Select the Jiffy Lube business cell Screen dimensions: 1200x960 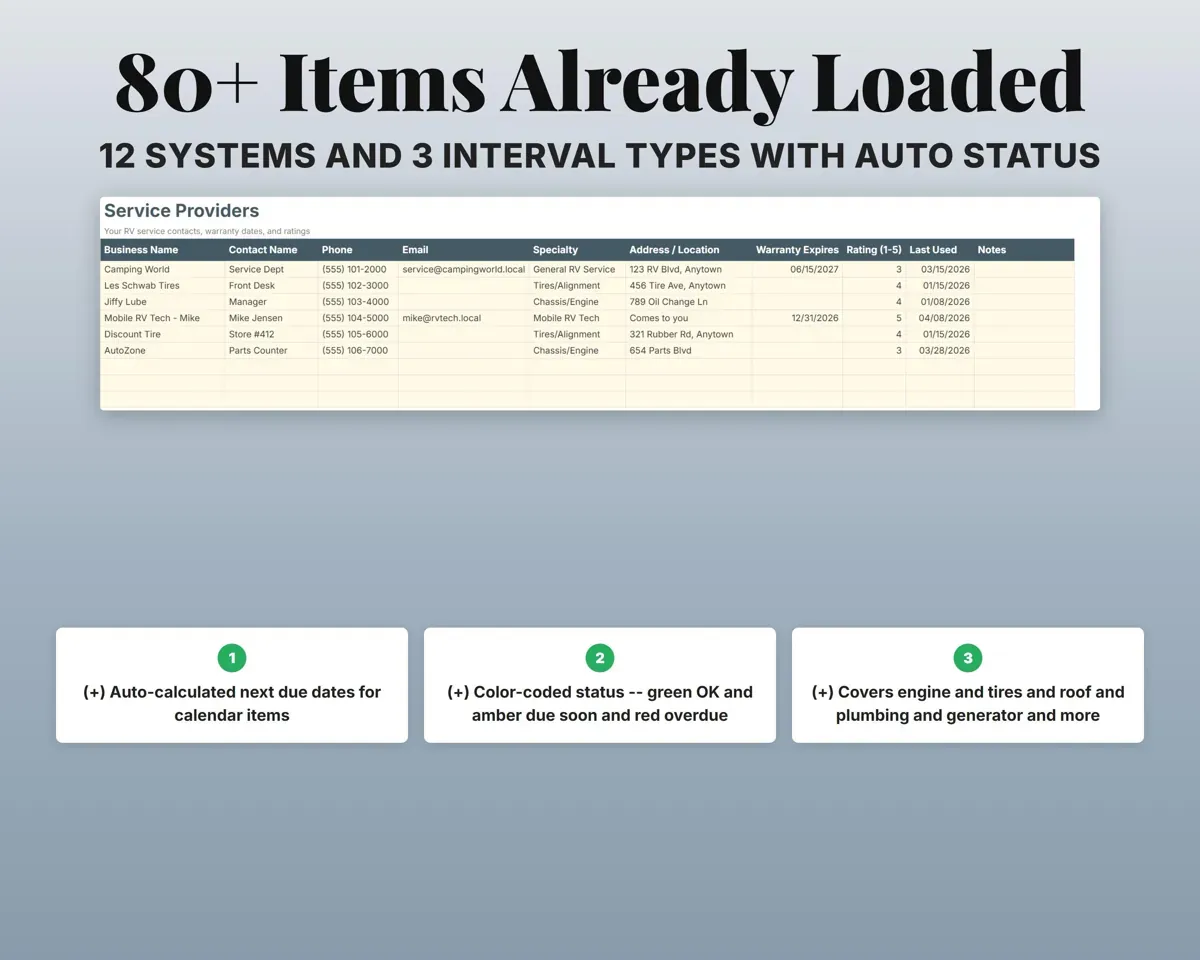point(163,302)
